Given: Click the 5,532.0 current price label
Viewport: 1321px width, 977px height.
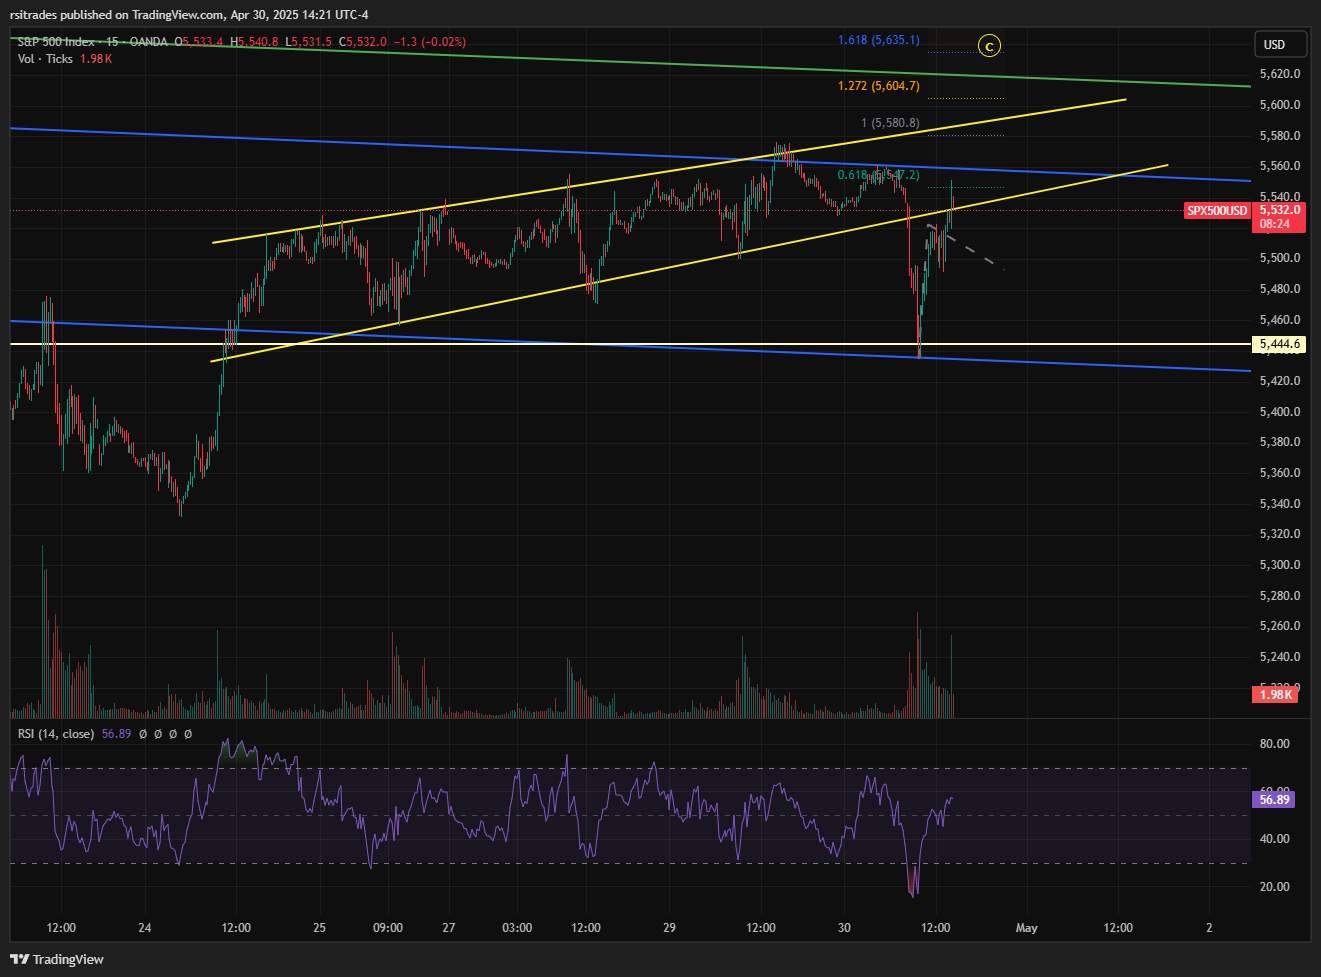Looking at the screenshot, I should point(1280,210).
